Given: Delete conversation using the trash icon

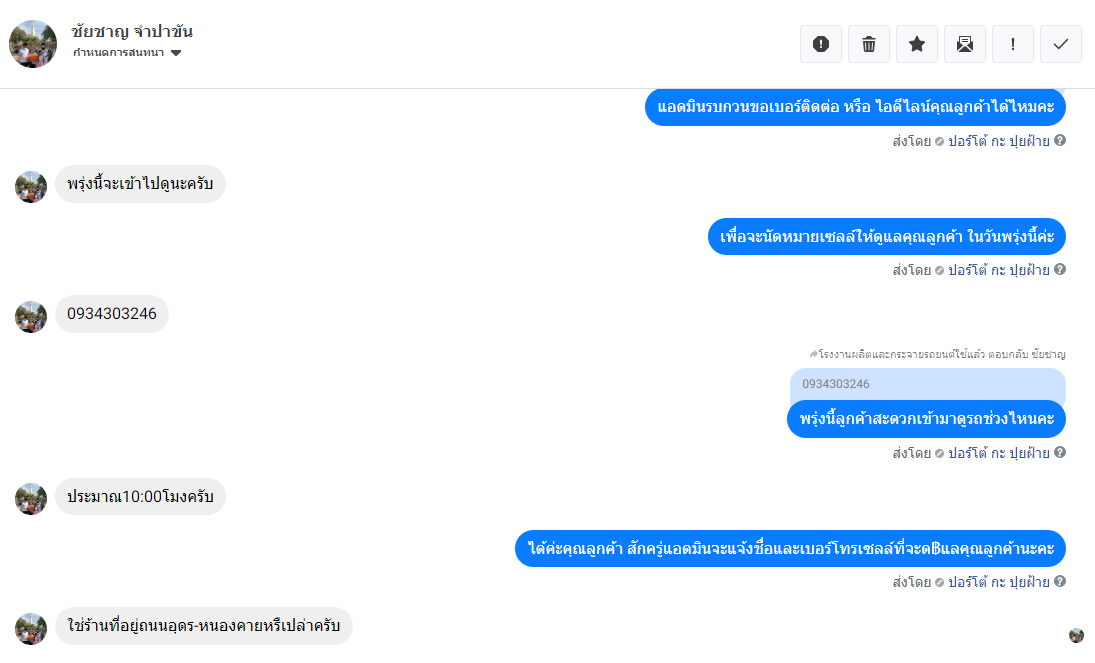Looking at the screenshot, I should click(869, 44).
